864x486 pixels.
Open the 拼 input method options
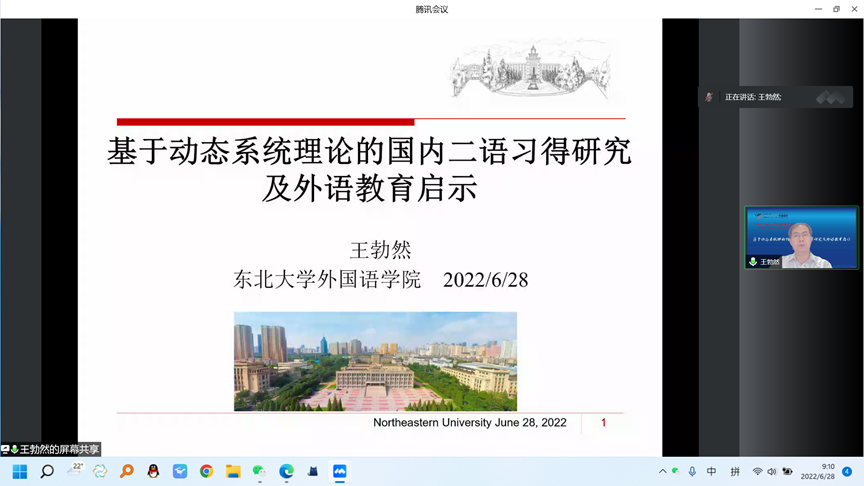click(x=735, y=472)
